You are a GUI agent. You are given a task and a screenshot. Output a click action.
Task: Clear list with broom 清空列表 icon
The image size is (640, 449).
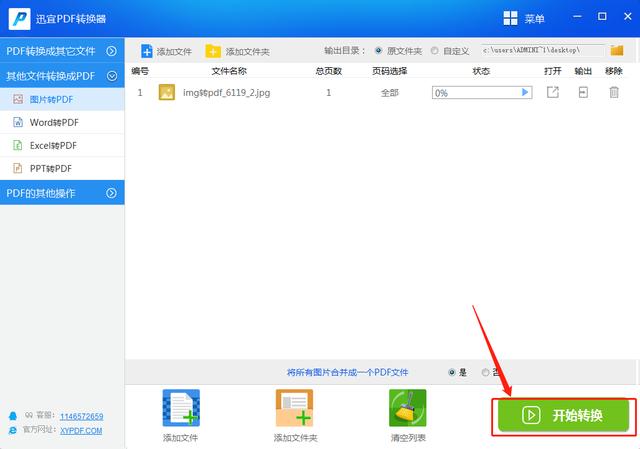coord(408,408)
